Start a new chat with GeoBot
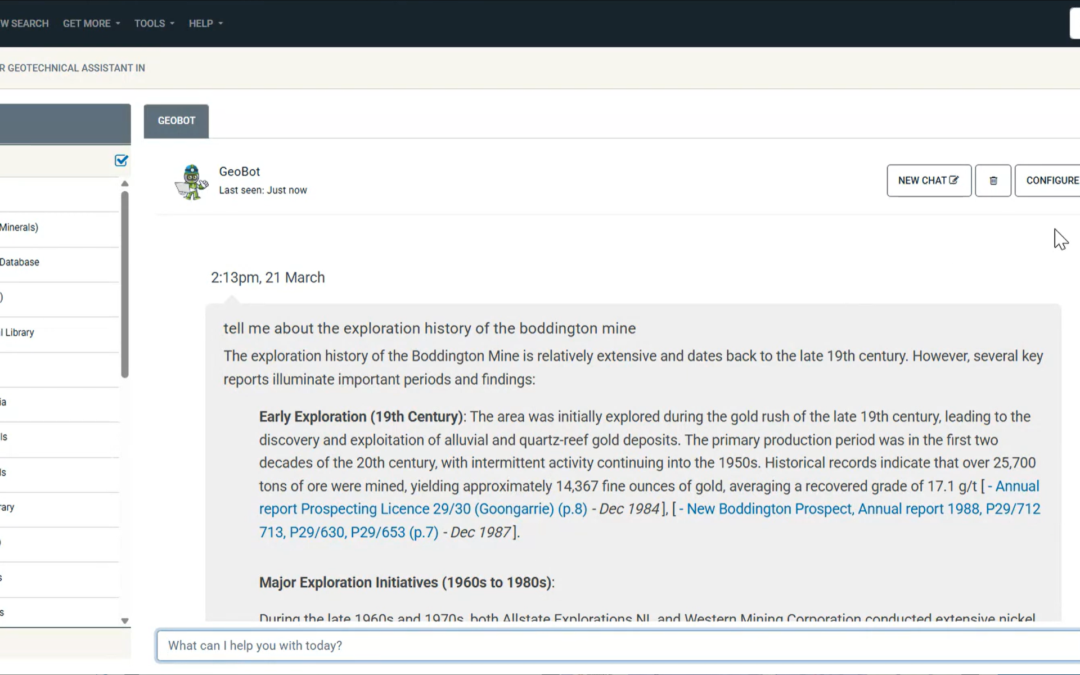 [928, 181]
